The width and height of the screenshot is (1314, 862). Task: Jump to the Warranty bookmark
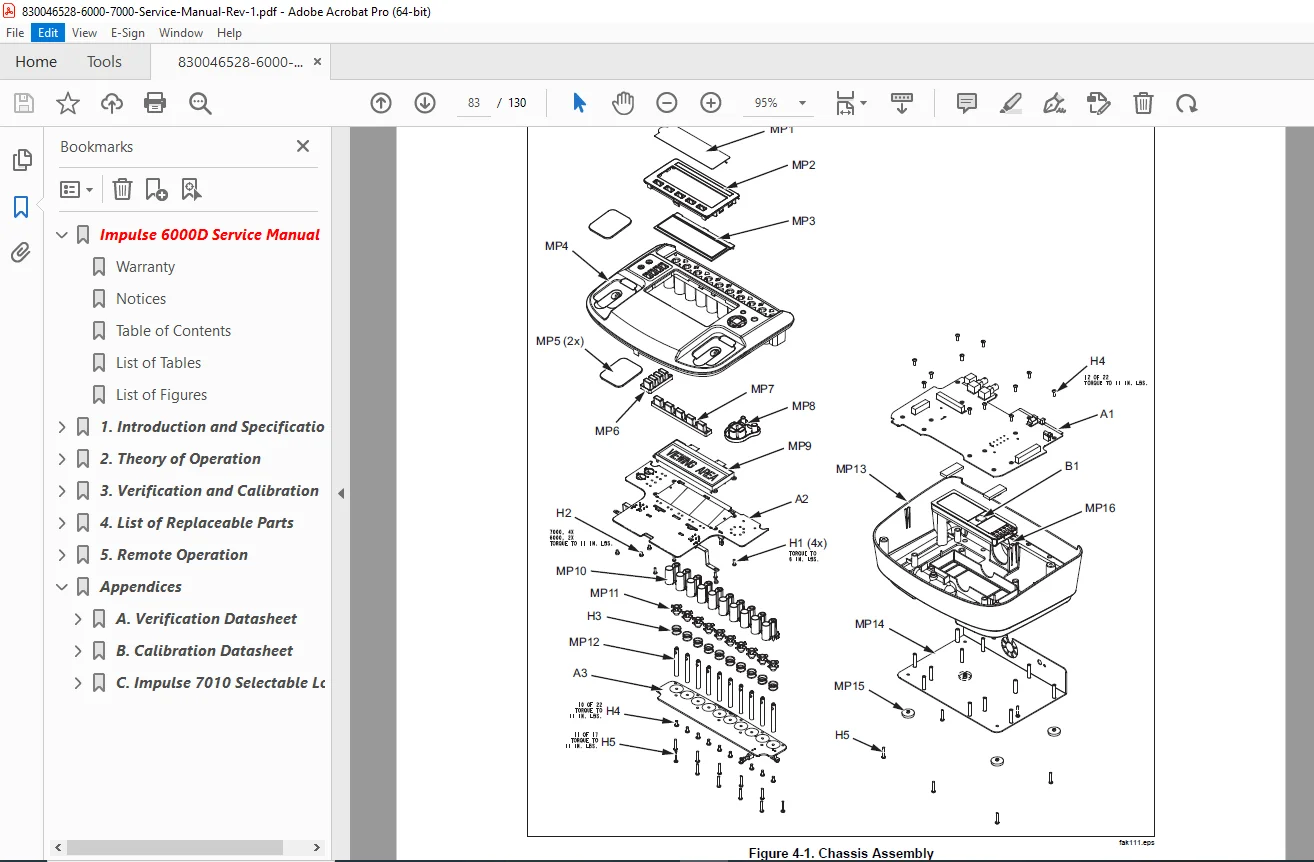(x=145, y=267)
